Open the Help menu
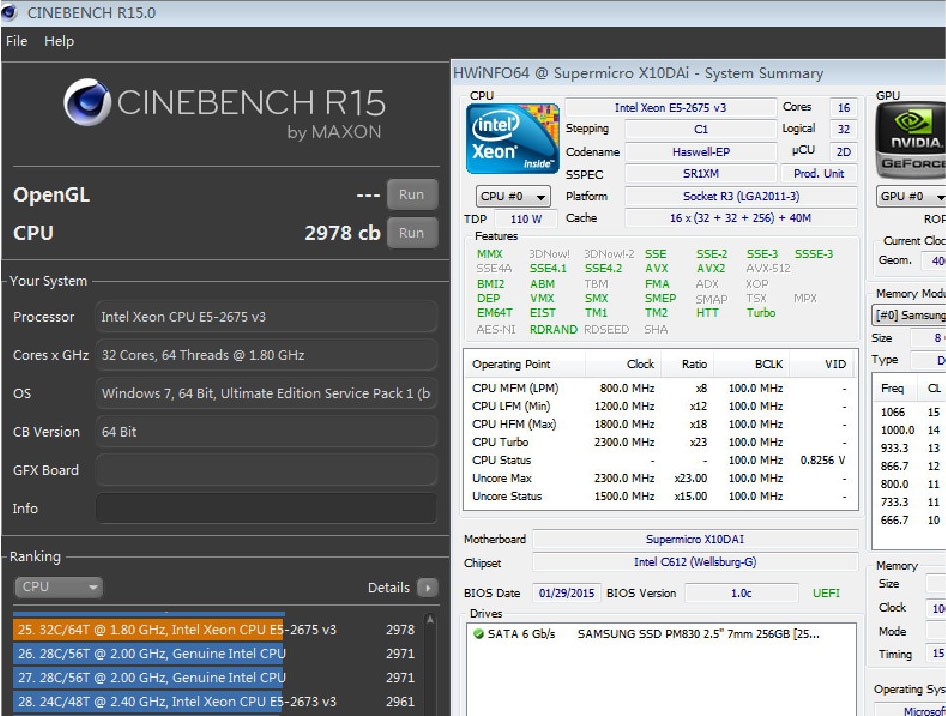The height and width of the screenshot is (716, 946). point(59,41)
